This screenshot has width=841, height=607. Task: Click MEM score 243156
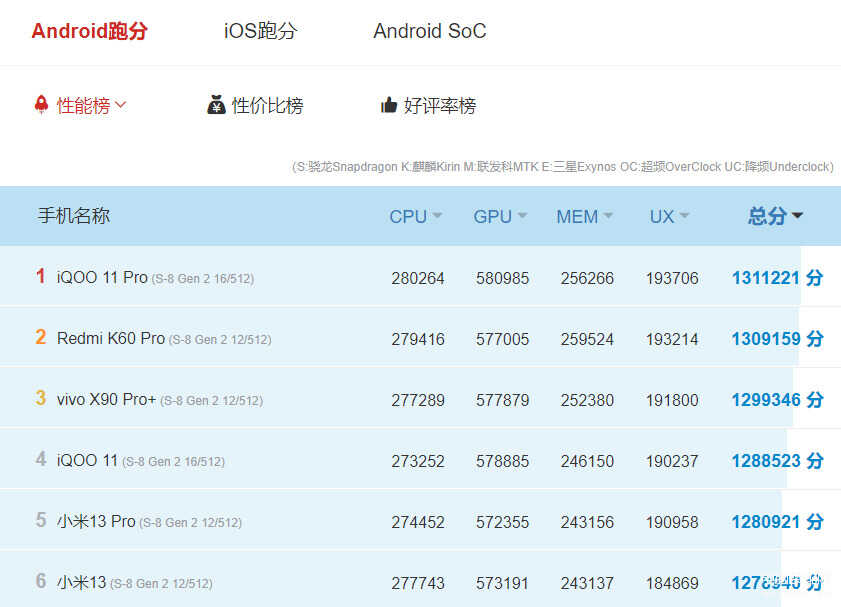click(x=587, y=522)
